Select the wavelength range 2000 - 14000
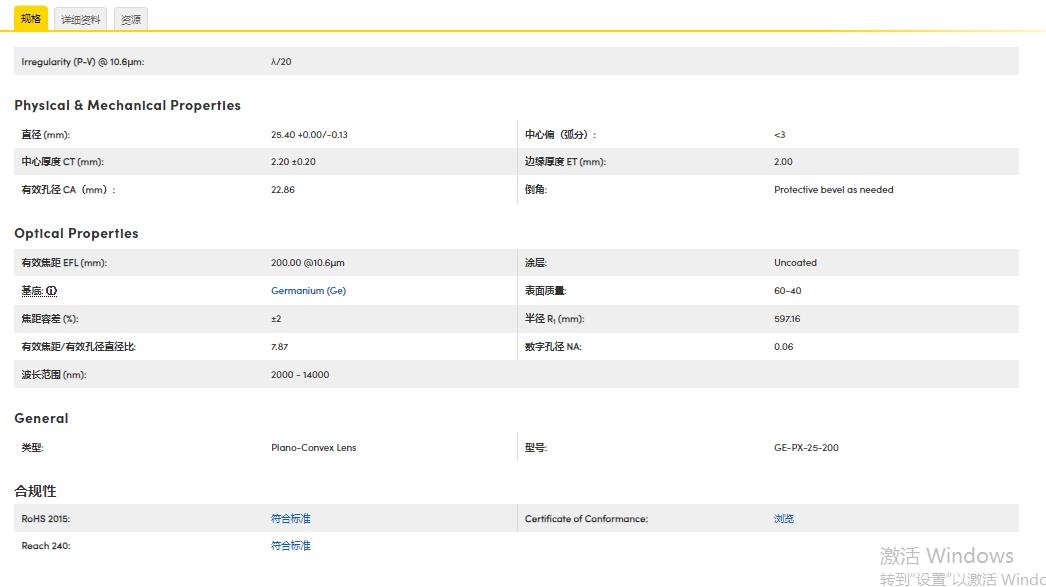This screenshot has height=587, width=1046. coord(300,375)
